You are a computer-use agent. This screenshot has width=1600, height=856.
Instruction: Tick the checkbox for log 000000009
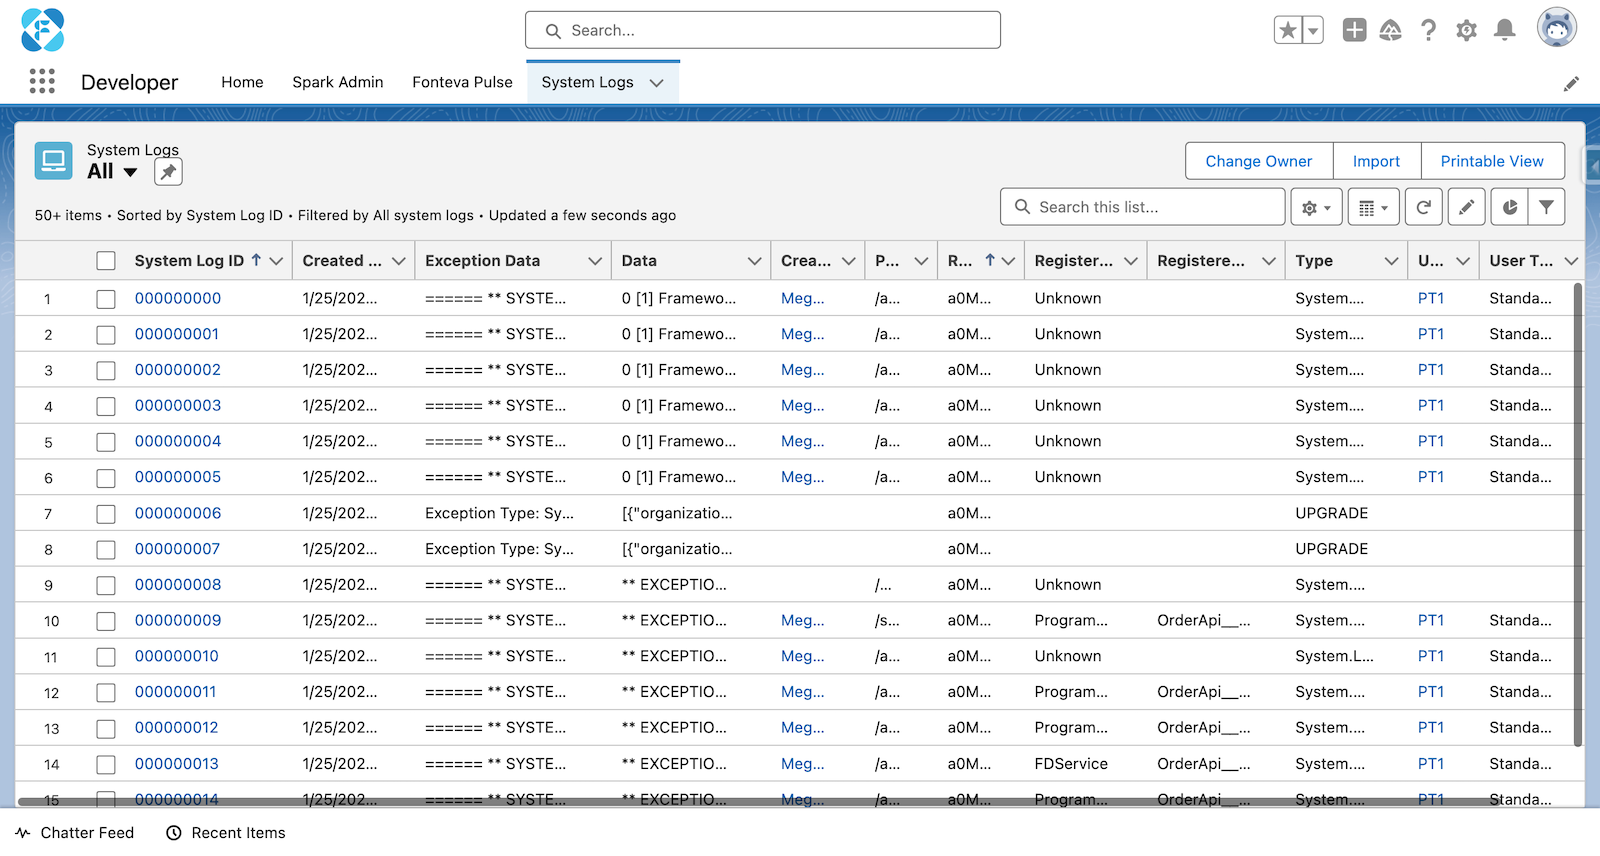click(x=106, y=621)
